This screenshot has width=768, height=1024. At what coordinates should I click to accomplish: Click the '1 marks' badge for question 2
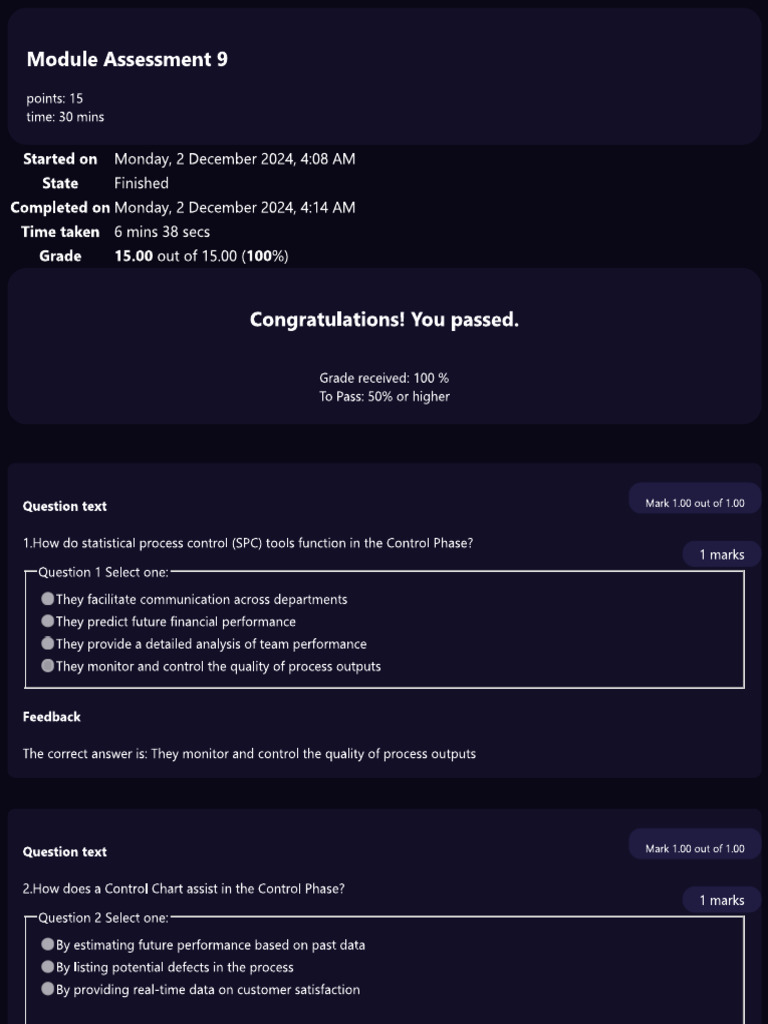pos(722,900)
